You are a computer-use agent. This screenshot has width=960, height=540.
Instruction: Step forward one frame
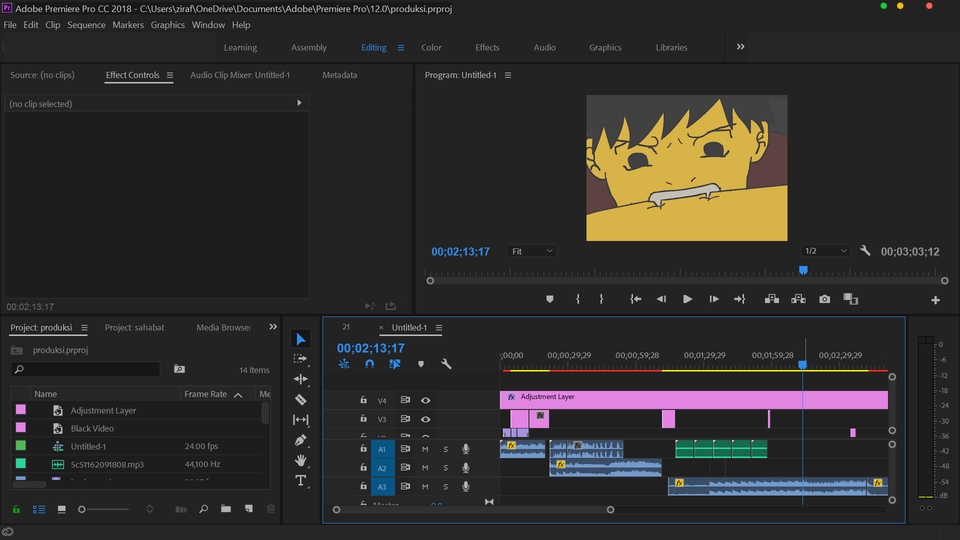point(714,299)
